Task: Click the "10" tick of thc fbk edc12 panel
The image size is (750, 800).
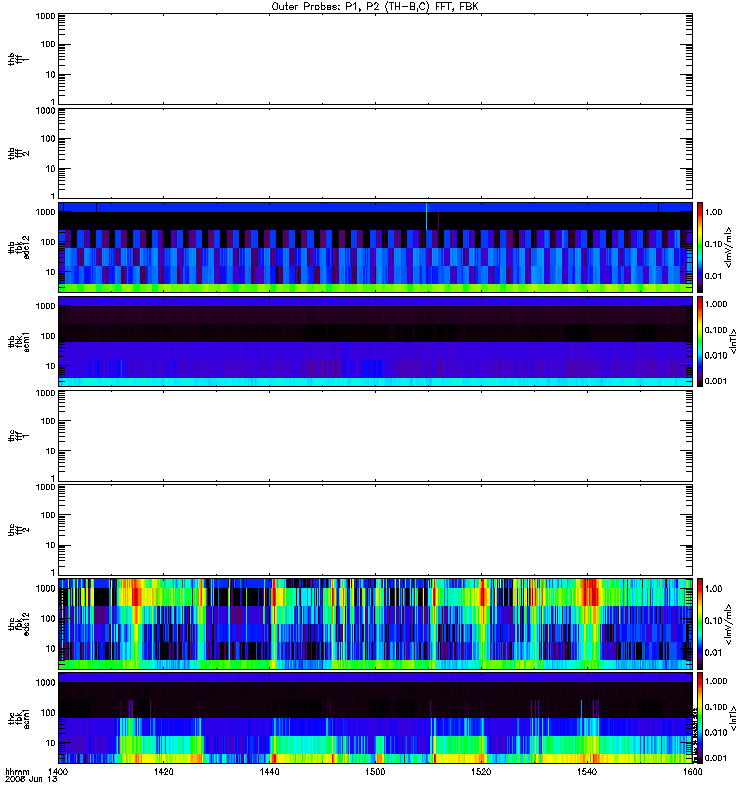Action: 51,648
